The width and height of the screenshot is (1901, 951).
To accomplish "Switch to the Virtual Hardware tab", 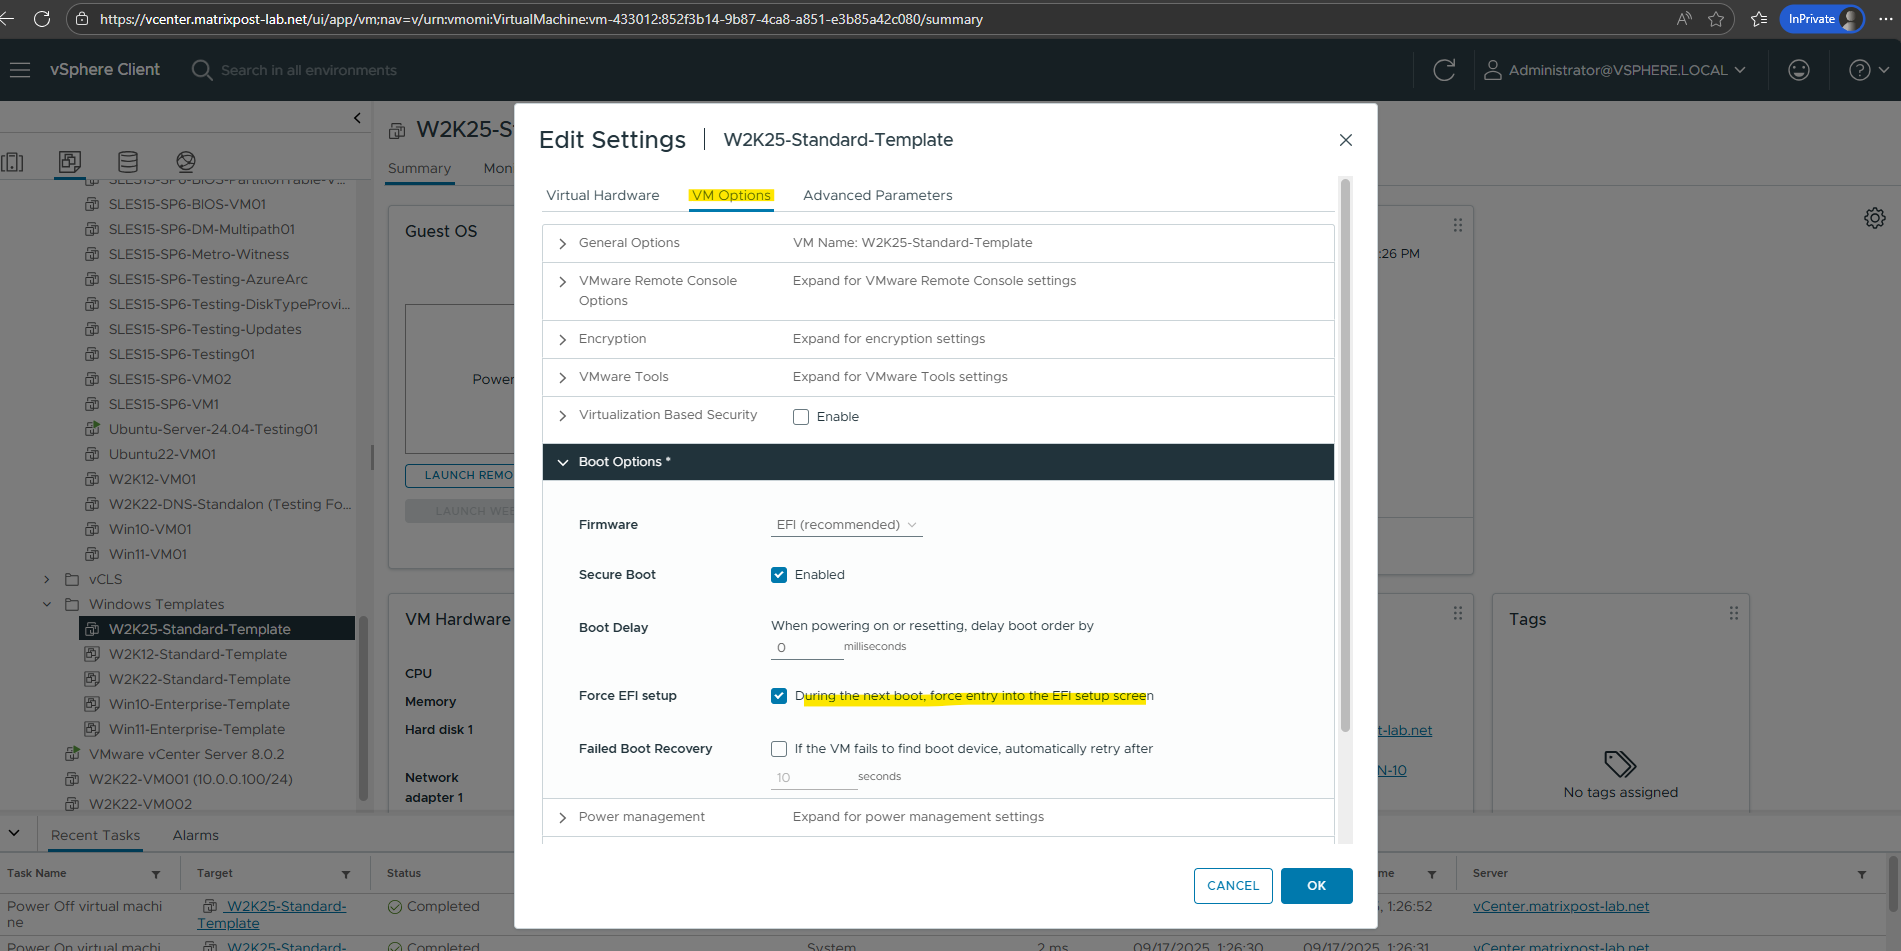I will pyautogui.click(x=603, y=195).
